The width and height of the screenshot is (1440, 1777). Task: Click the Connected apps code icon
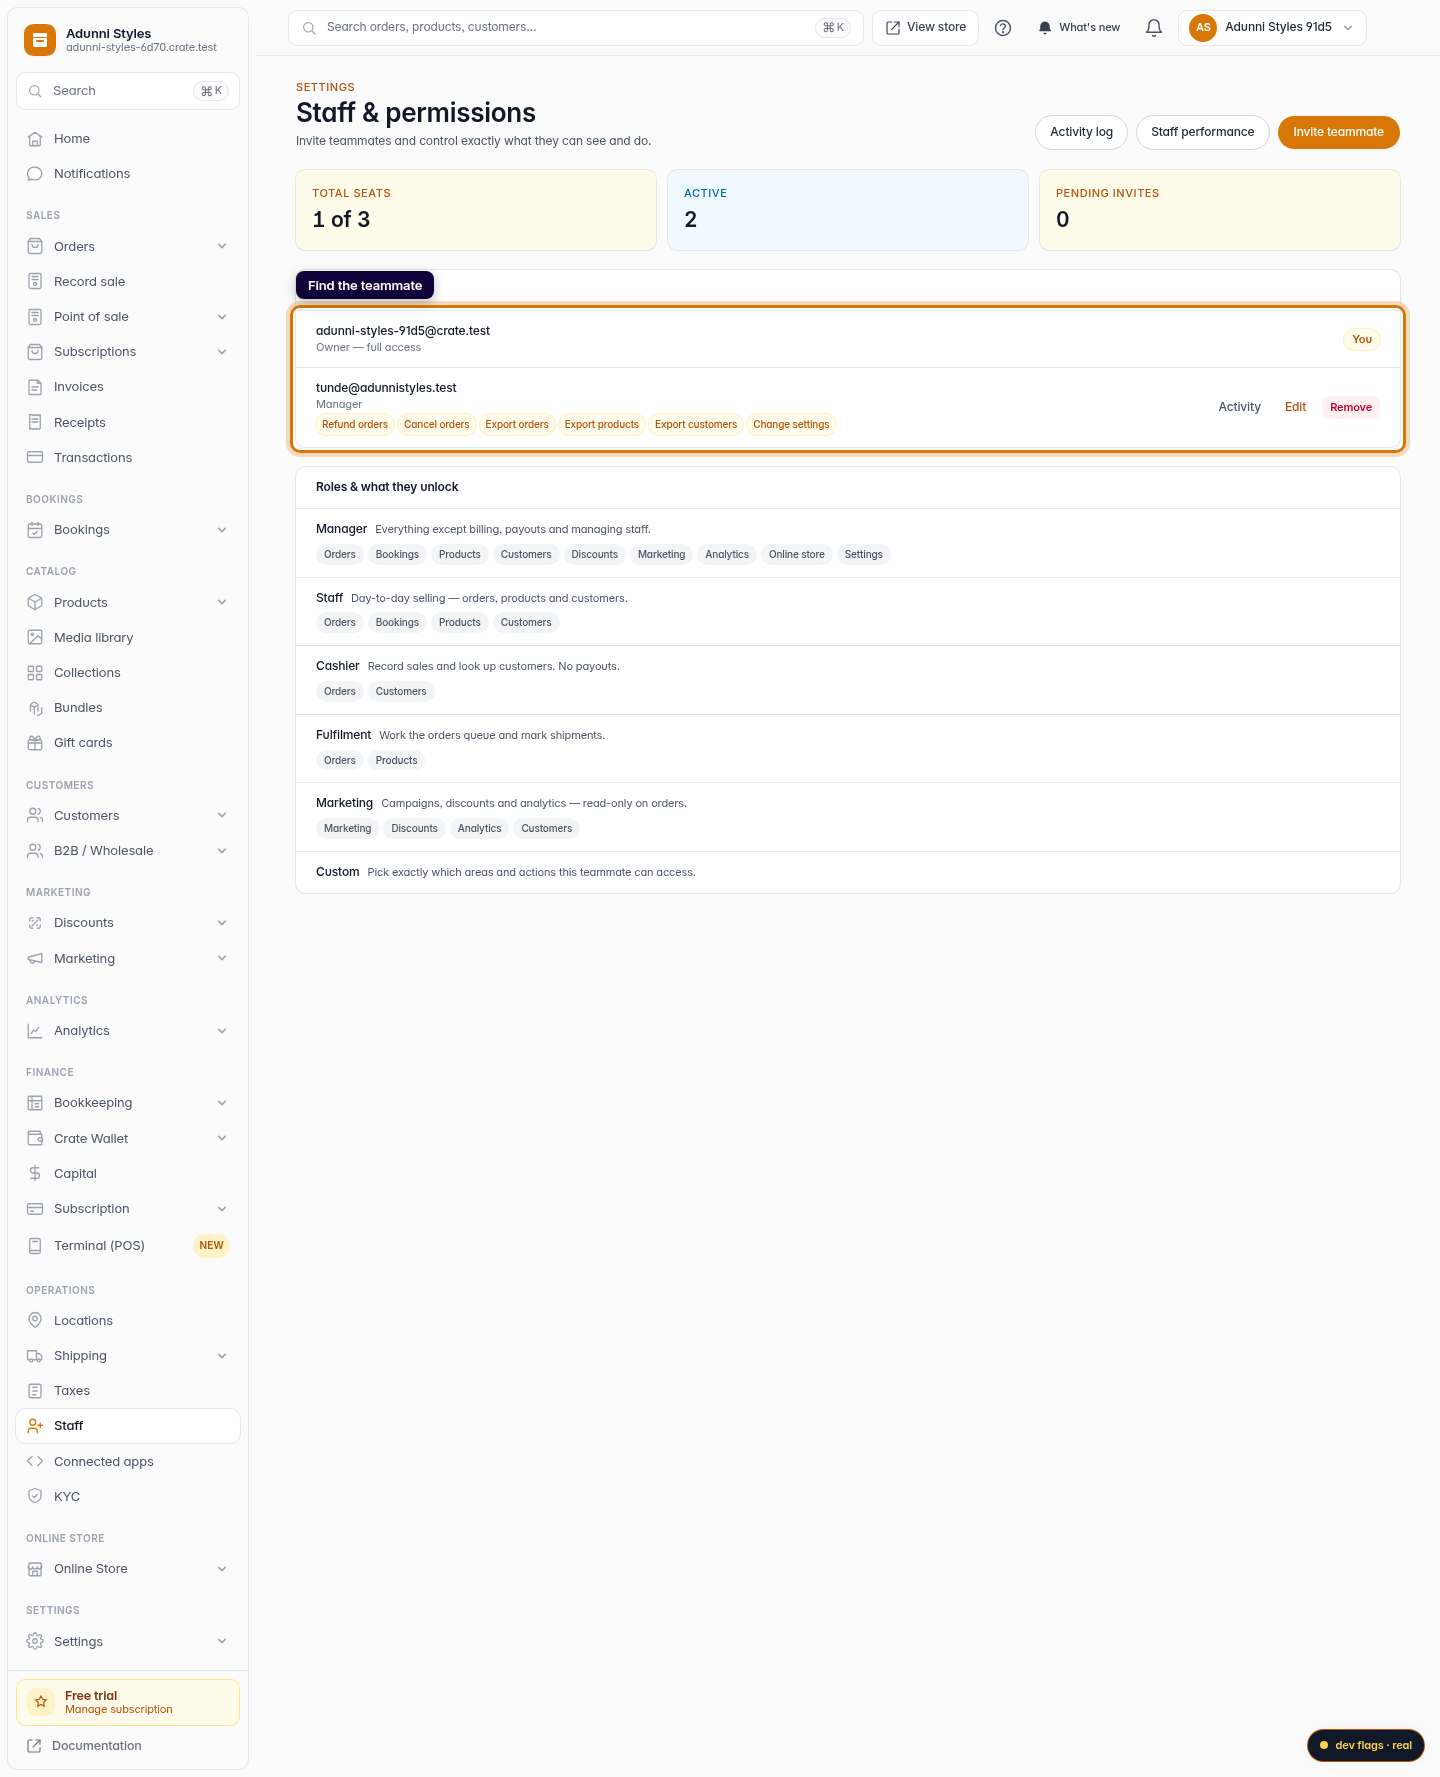35,1462
